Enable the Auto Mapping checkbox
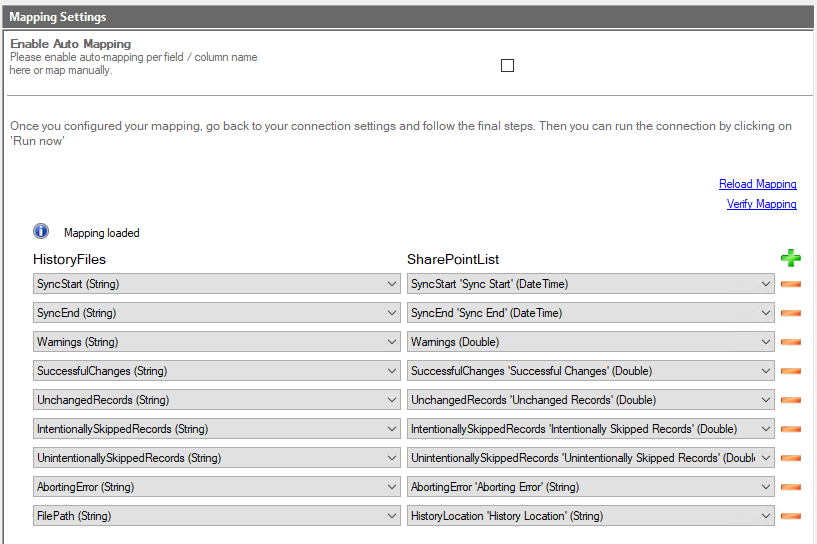 point(507,66)
